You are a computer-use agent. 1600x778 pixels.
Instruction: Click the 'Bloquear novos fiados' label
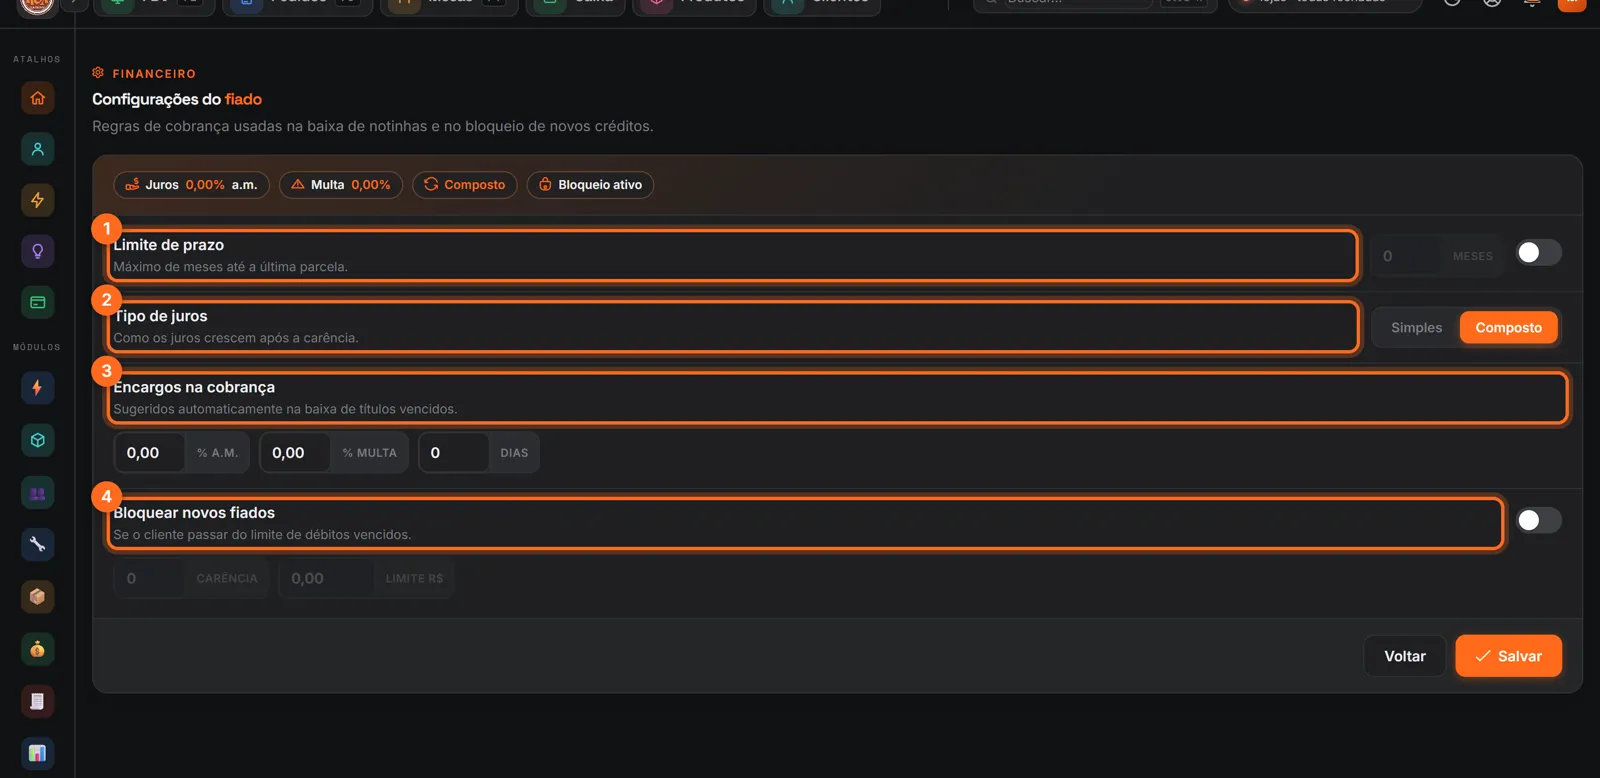pyautogui.click(x=194, y=513)
